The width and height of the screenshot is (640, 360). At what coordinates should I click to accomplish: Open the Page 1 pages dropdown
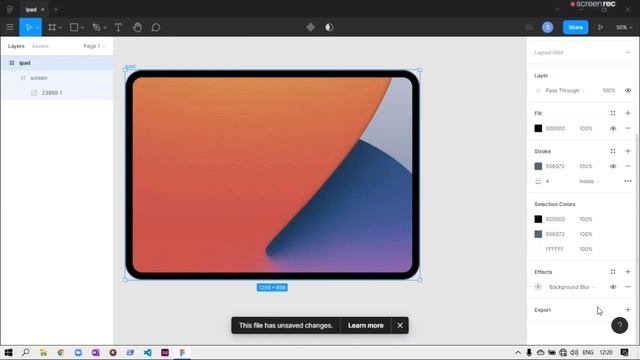(x=94, y=46)
